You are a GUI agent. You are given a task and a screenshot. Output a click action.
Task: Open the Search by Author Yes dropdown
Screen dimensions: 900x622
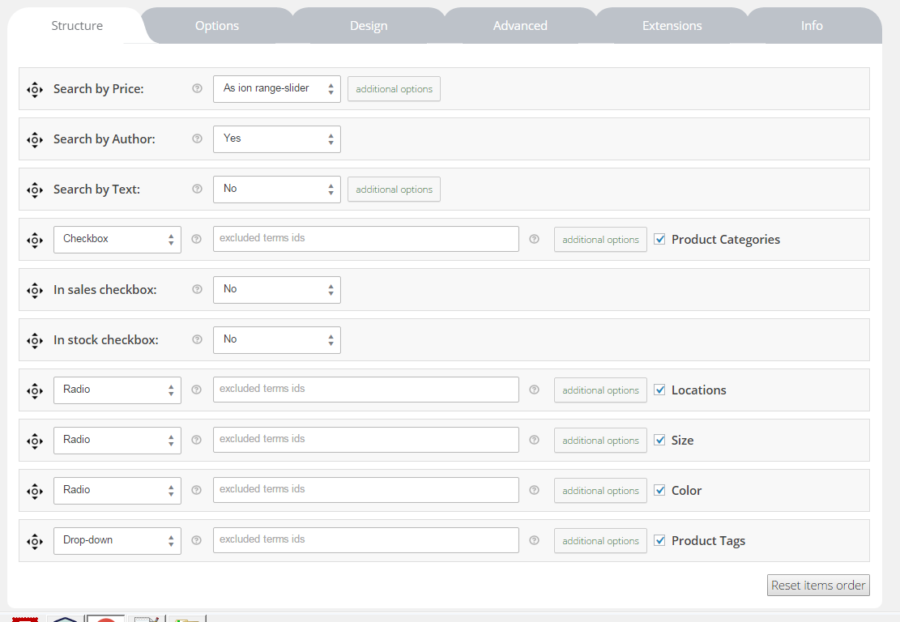coord(277,138)
